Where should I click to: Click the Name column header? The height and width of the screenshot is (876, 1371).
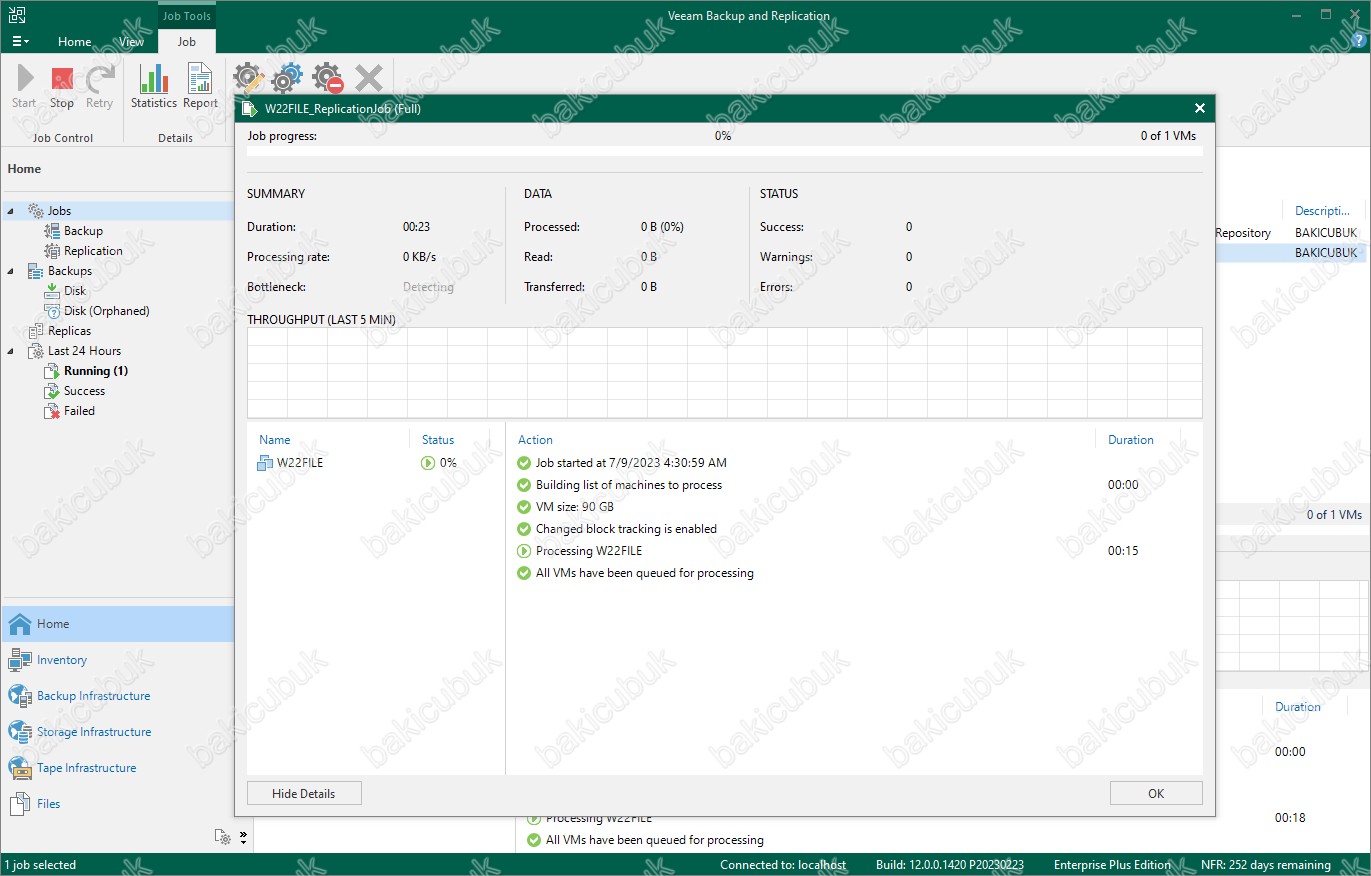(275, 440)
